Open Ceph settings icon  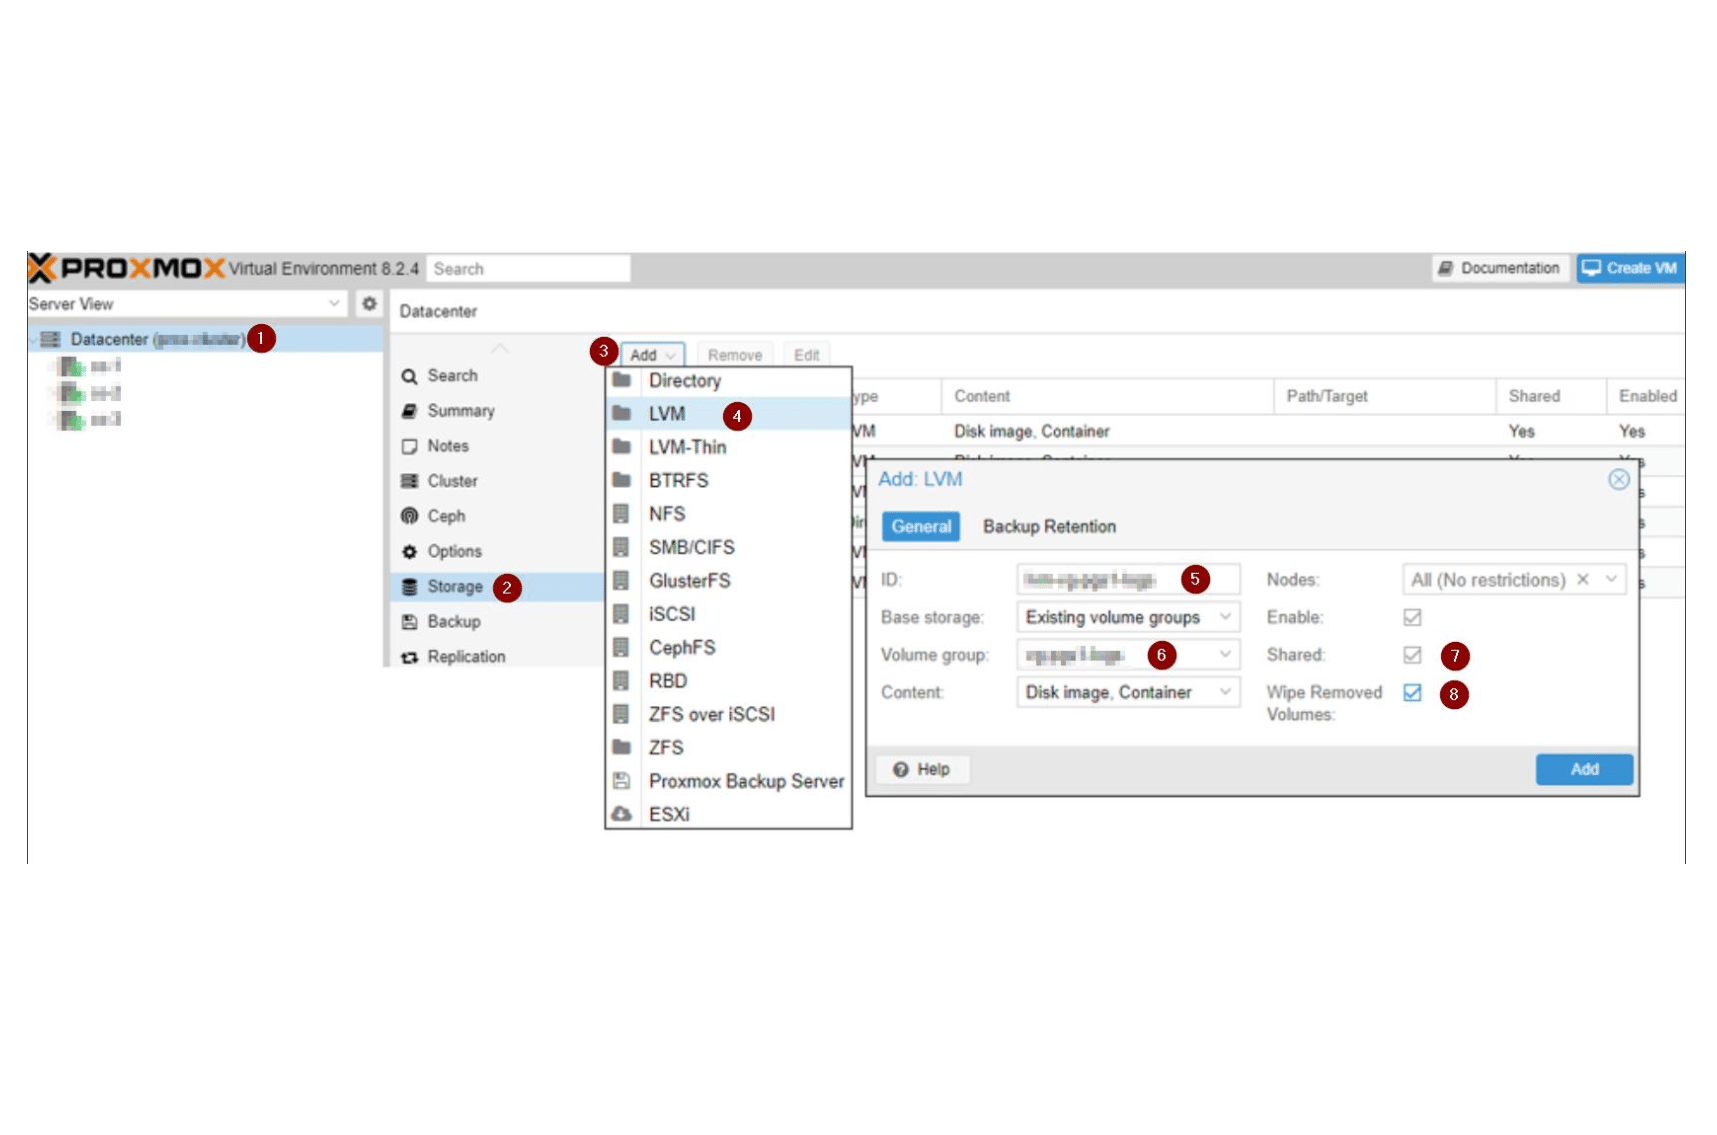[x=409, y=516]
